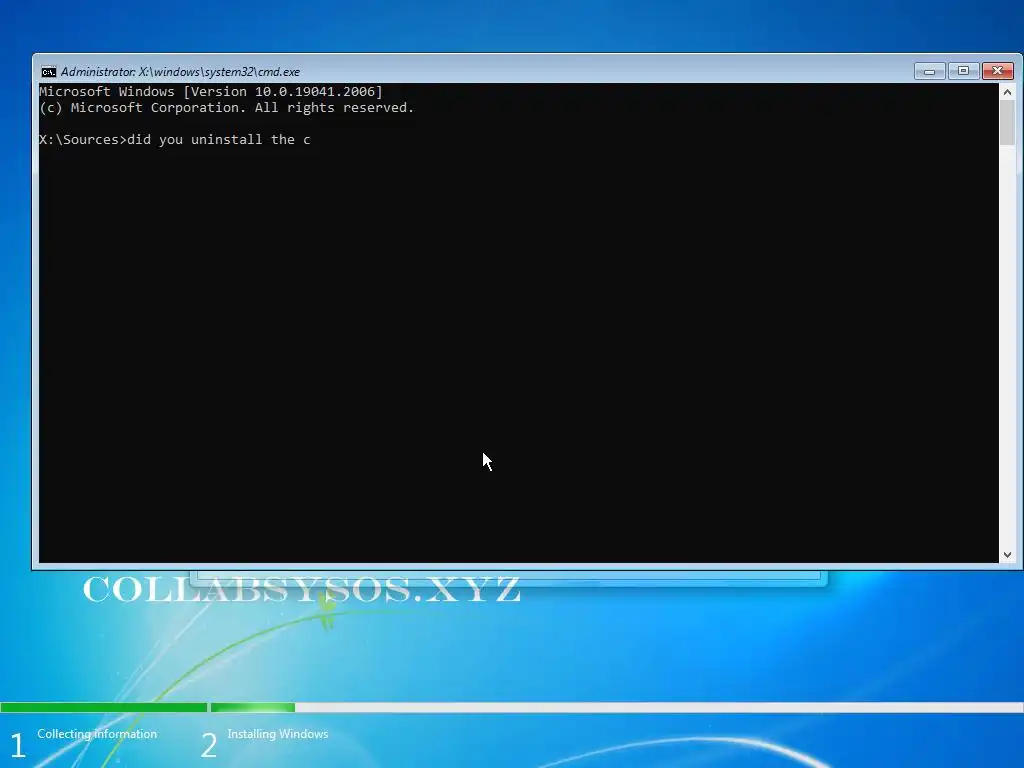Image resolution: width=1024 pixels, height=768 pixels.
Task: Click the scrollbar up arrow in cmd
Action: (x=1007, y=92)
